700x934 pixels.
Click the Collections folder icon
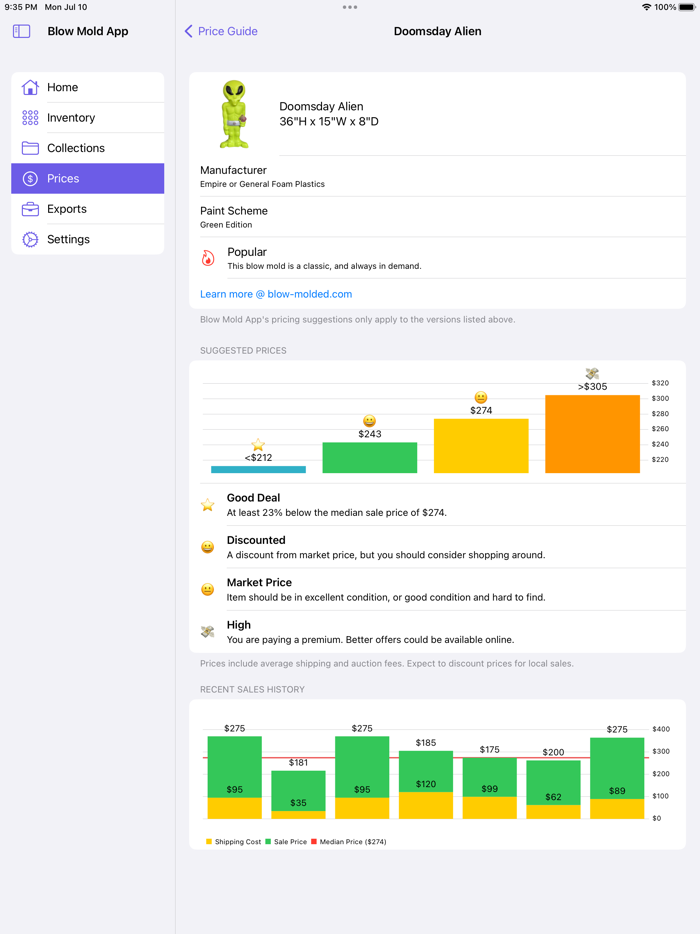click(x=30, y=148)
